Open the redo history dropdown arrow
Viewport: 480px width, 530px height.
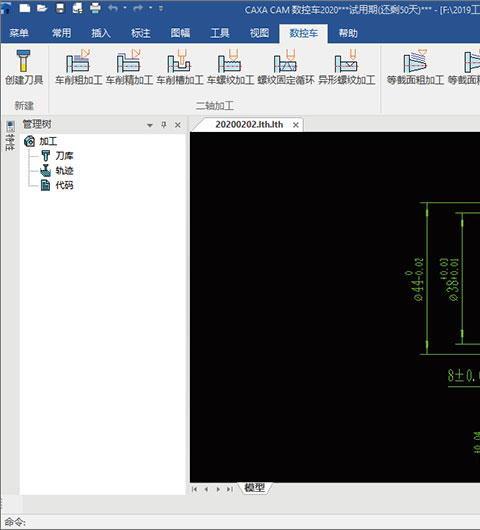pos(151,8)
